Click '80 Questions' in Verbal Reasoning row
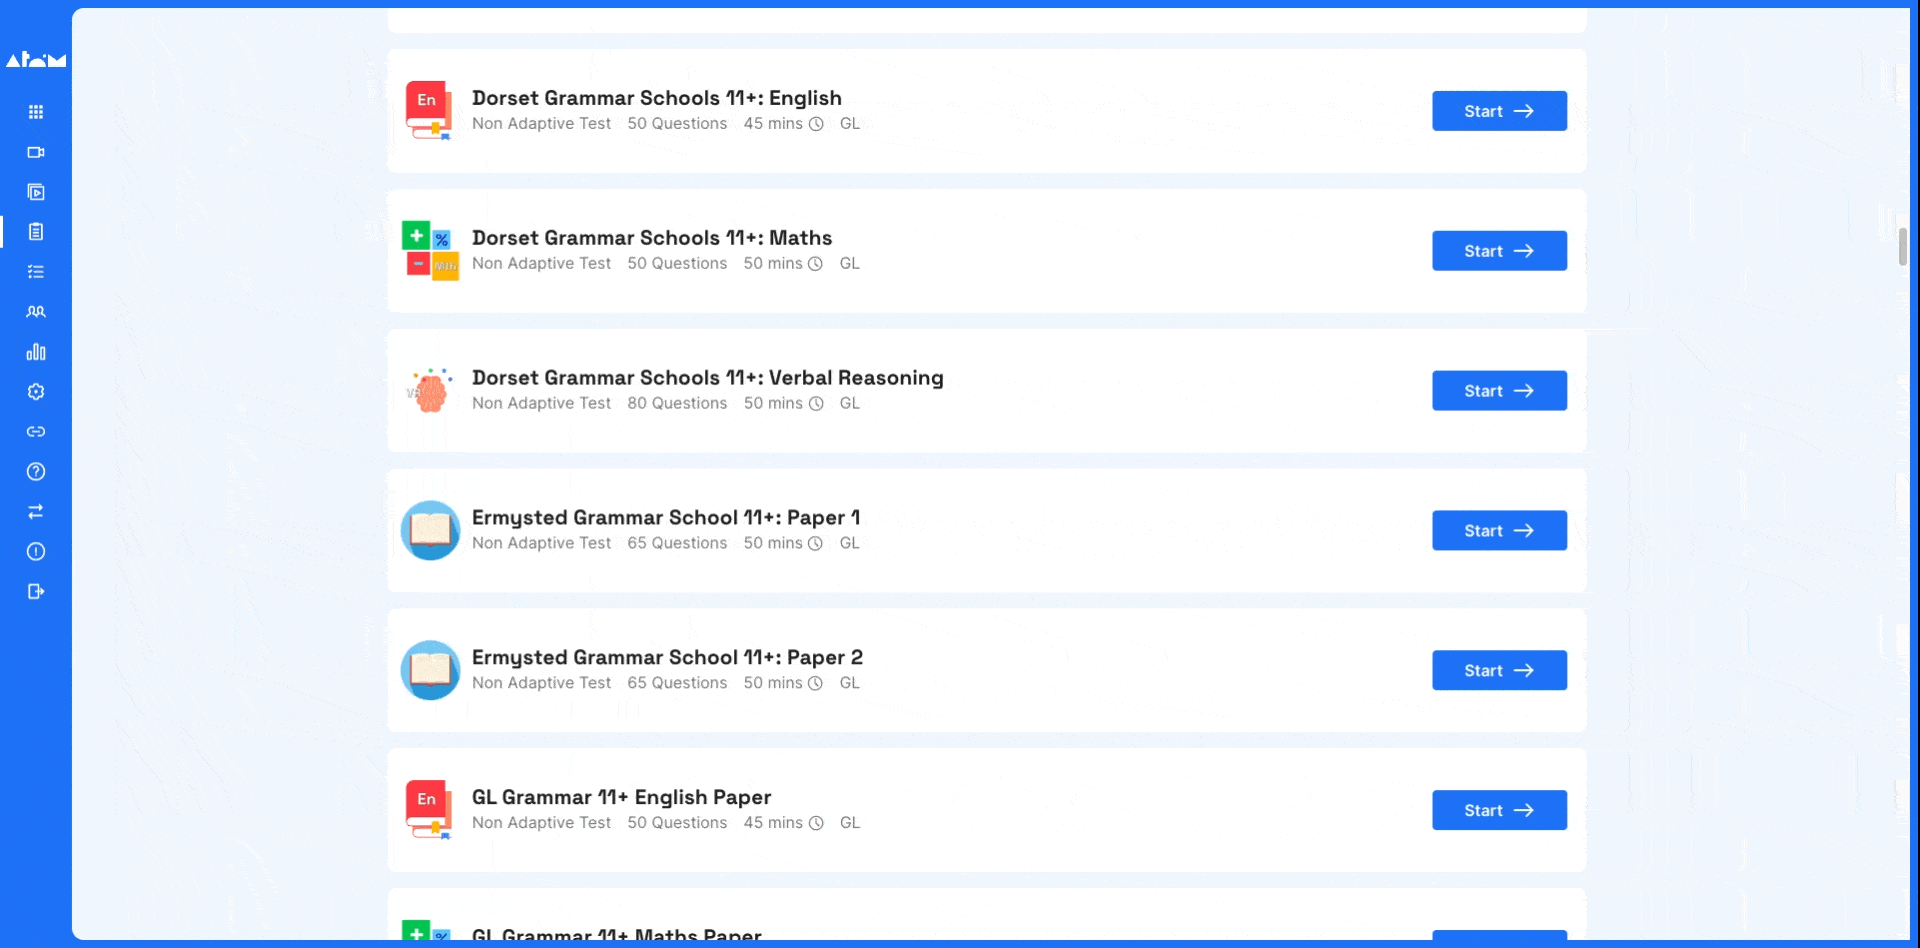This screenshot has width=1920, height=948. [677, 403]
